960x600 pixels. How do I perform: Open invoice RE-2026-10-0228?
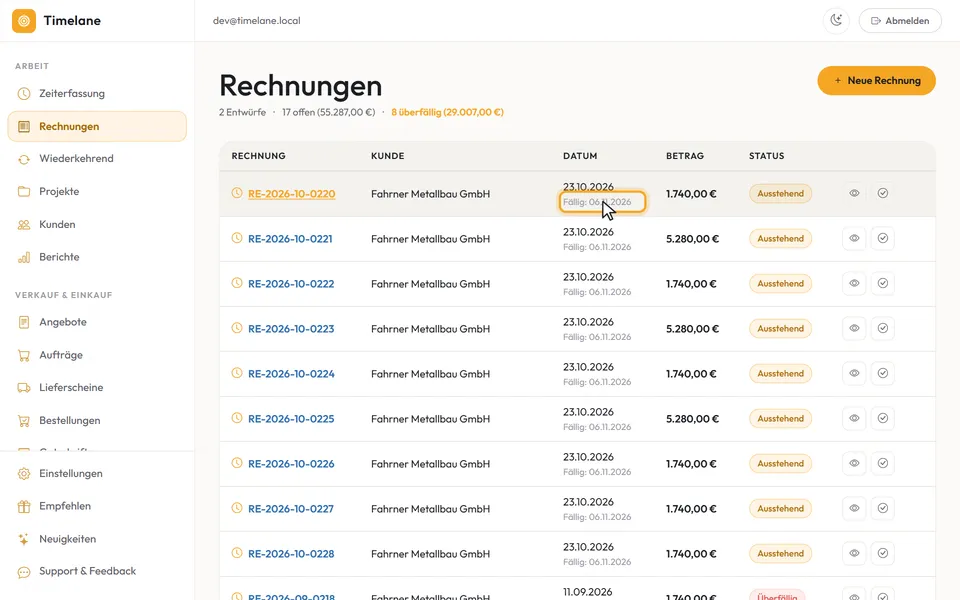point(291,554)
